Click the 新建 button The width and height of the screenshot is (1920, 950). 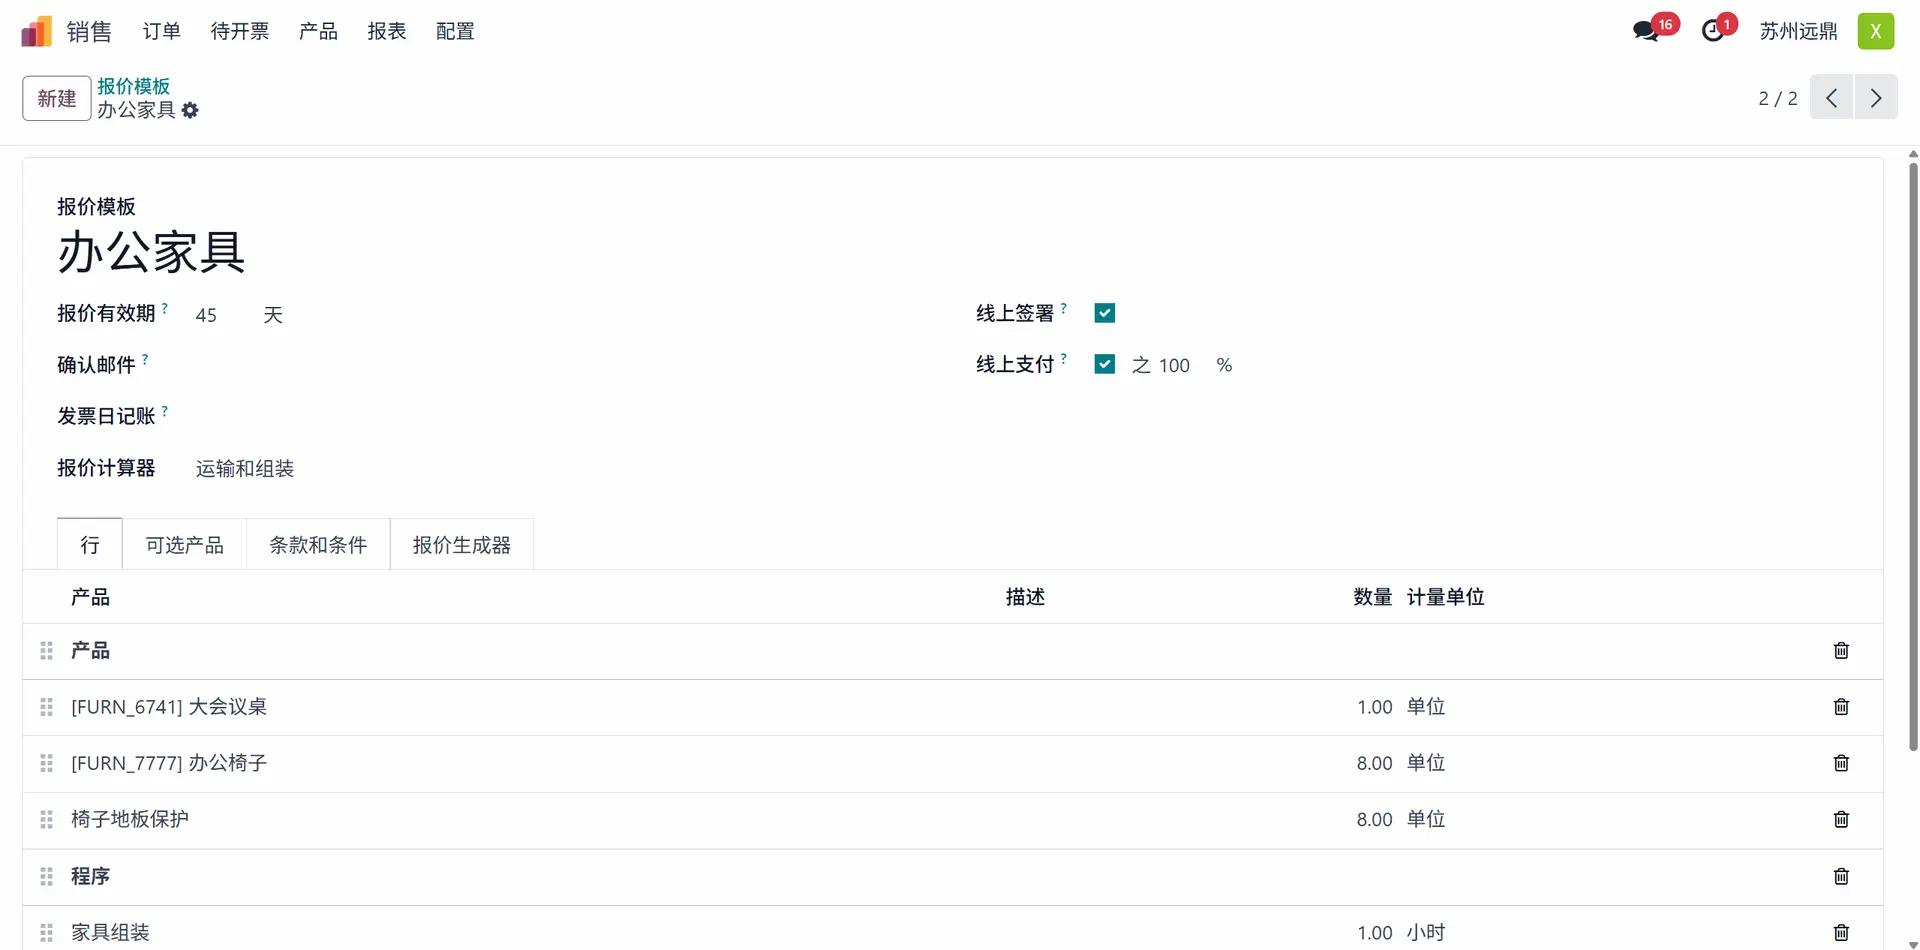56,98
